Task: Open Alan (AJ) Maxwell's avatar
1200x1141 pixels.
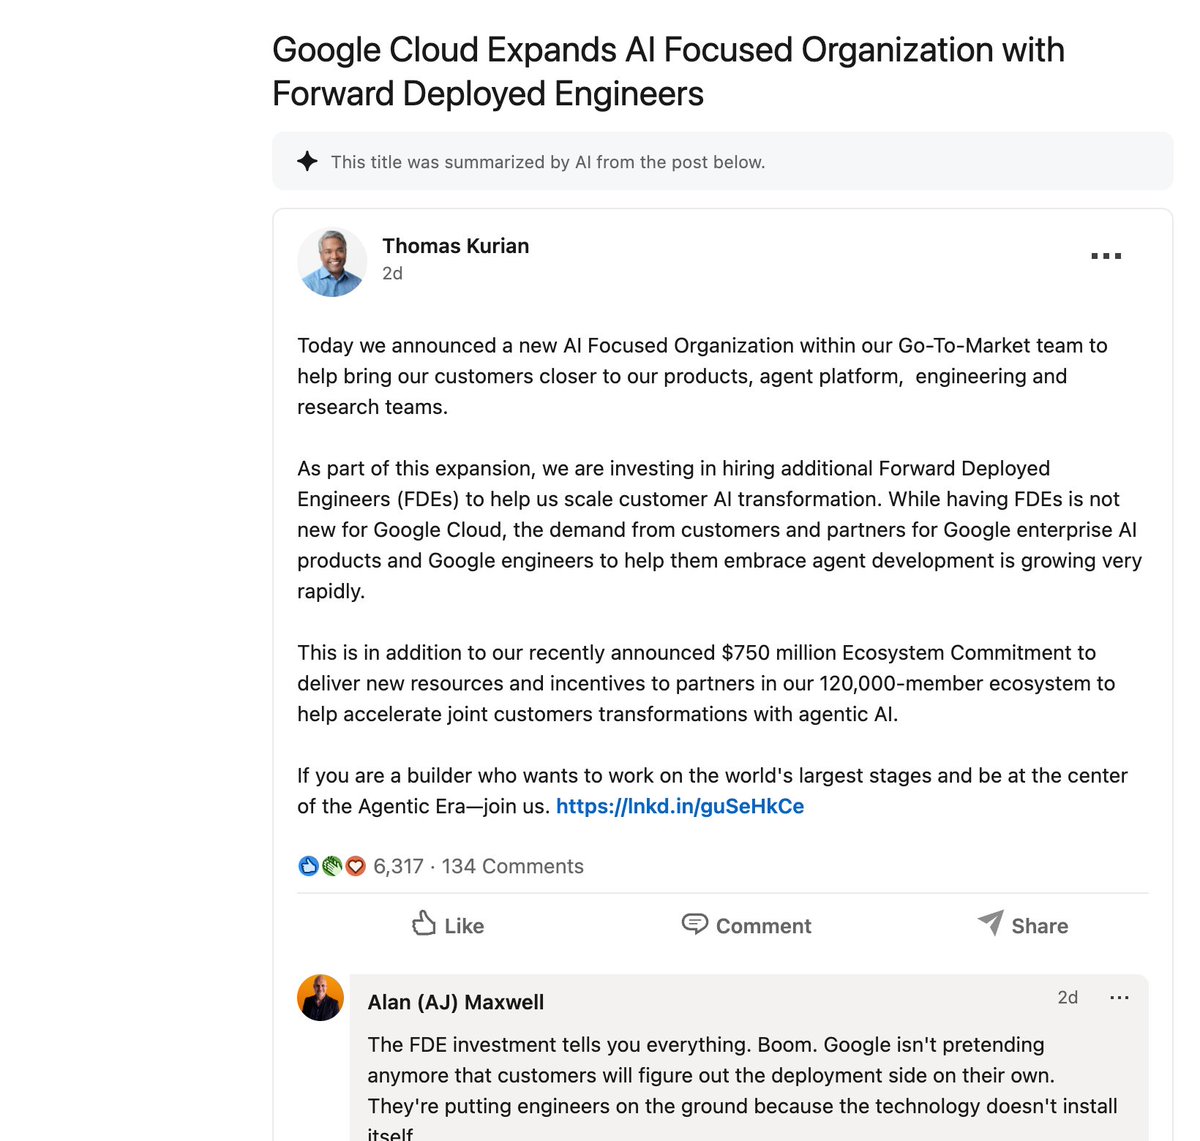Action: (321, 998)
